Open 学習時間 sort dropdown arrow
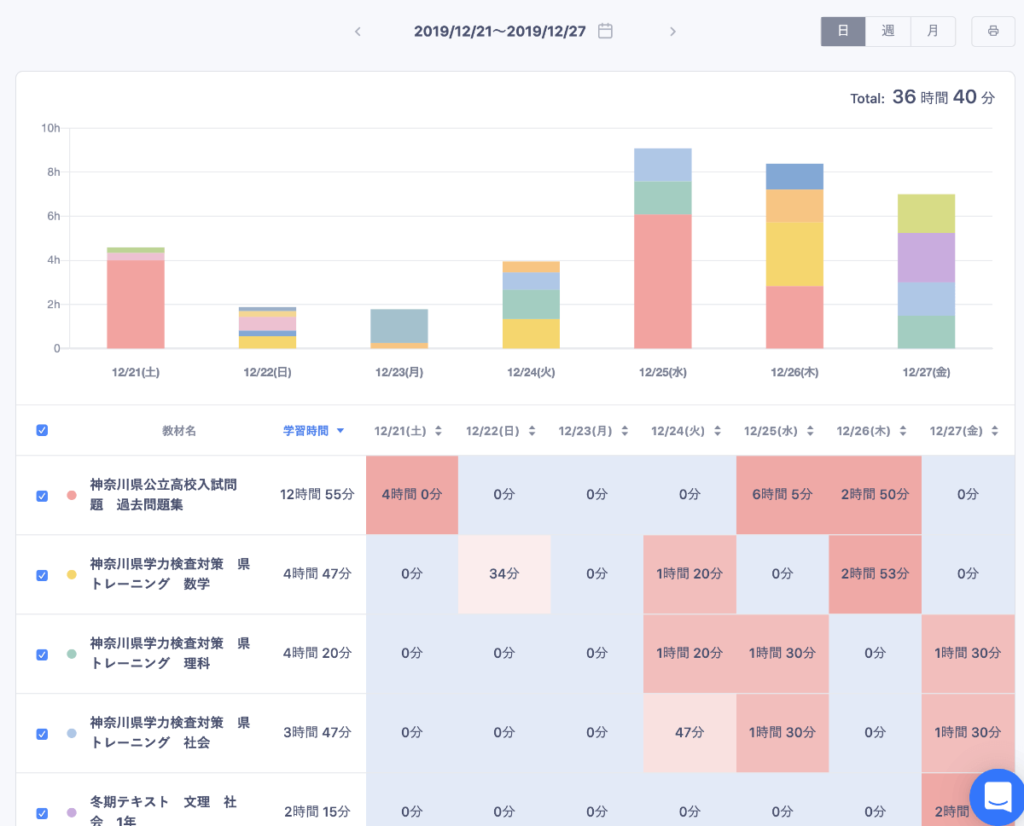1024x826 pixels. [340, 431]
